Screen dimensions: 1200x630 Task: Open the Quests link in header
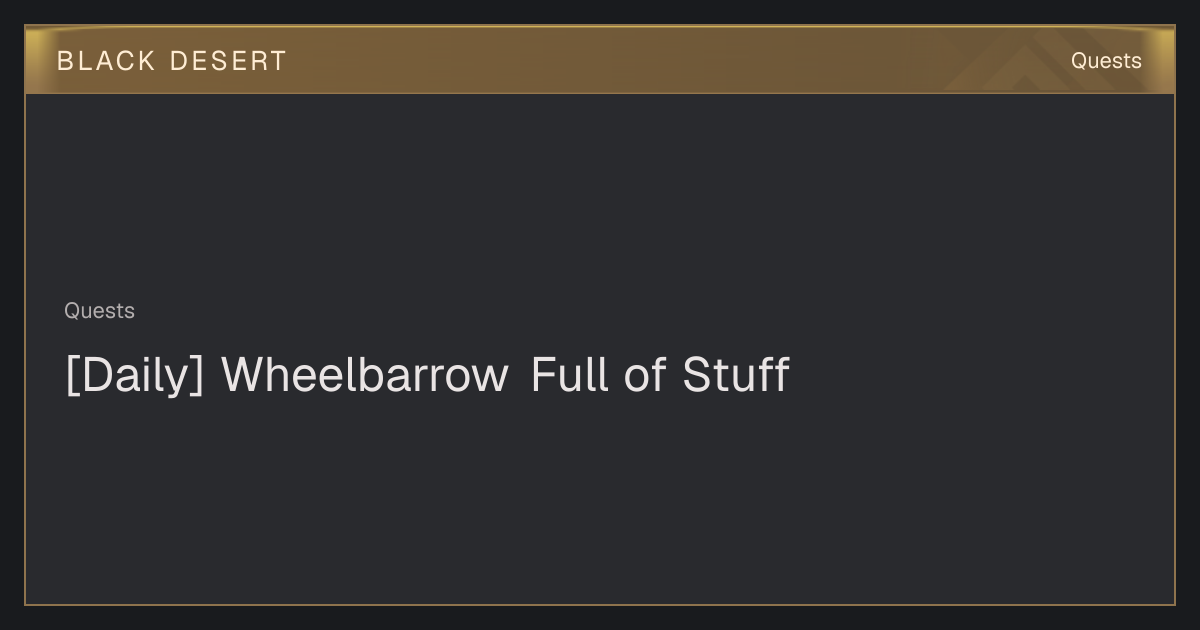1106,61
